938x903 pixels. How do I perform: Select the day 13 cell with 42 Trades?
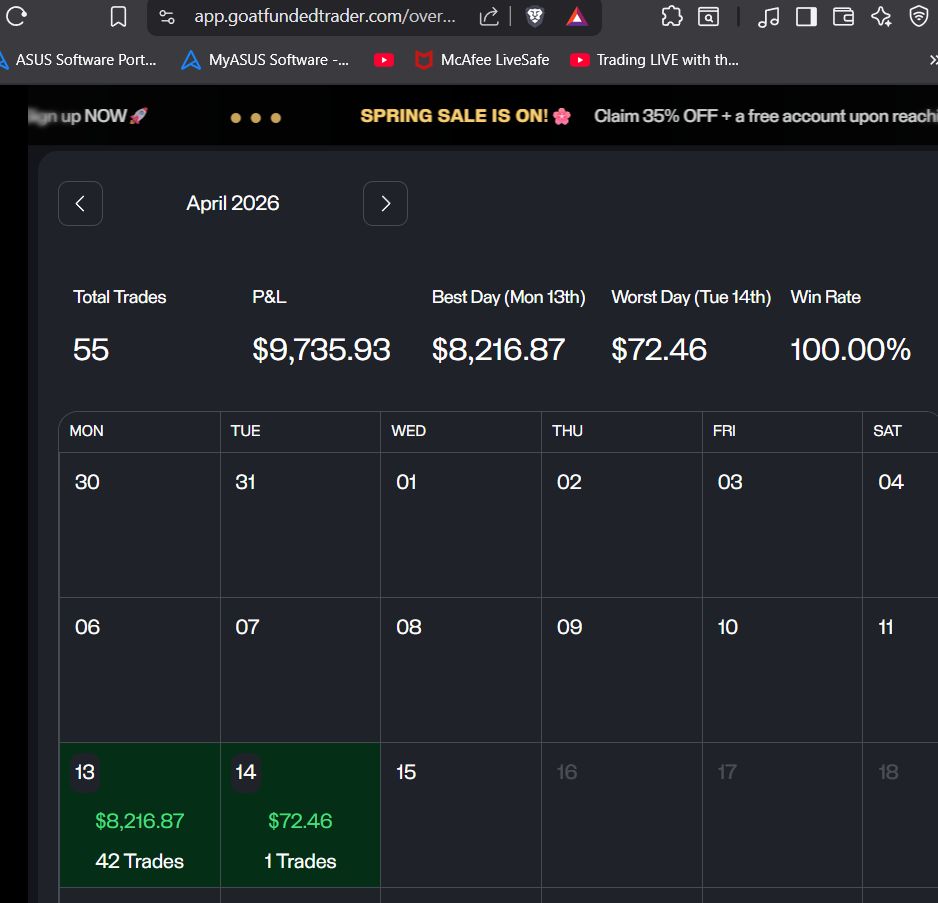pos(140,815)
